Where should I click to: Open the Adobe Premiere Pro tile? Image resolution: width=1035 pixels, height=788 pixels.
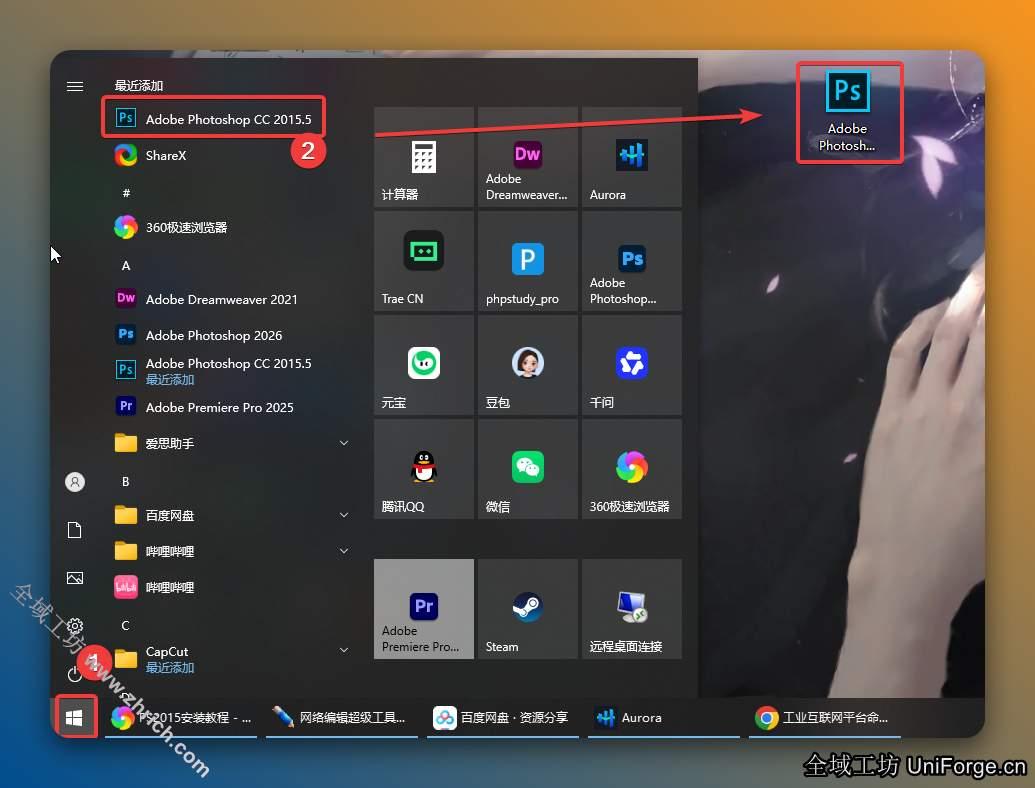pos(424,608)
